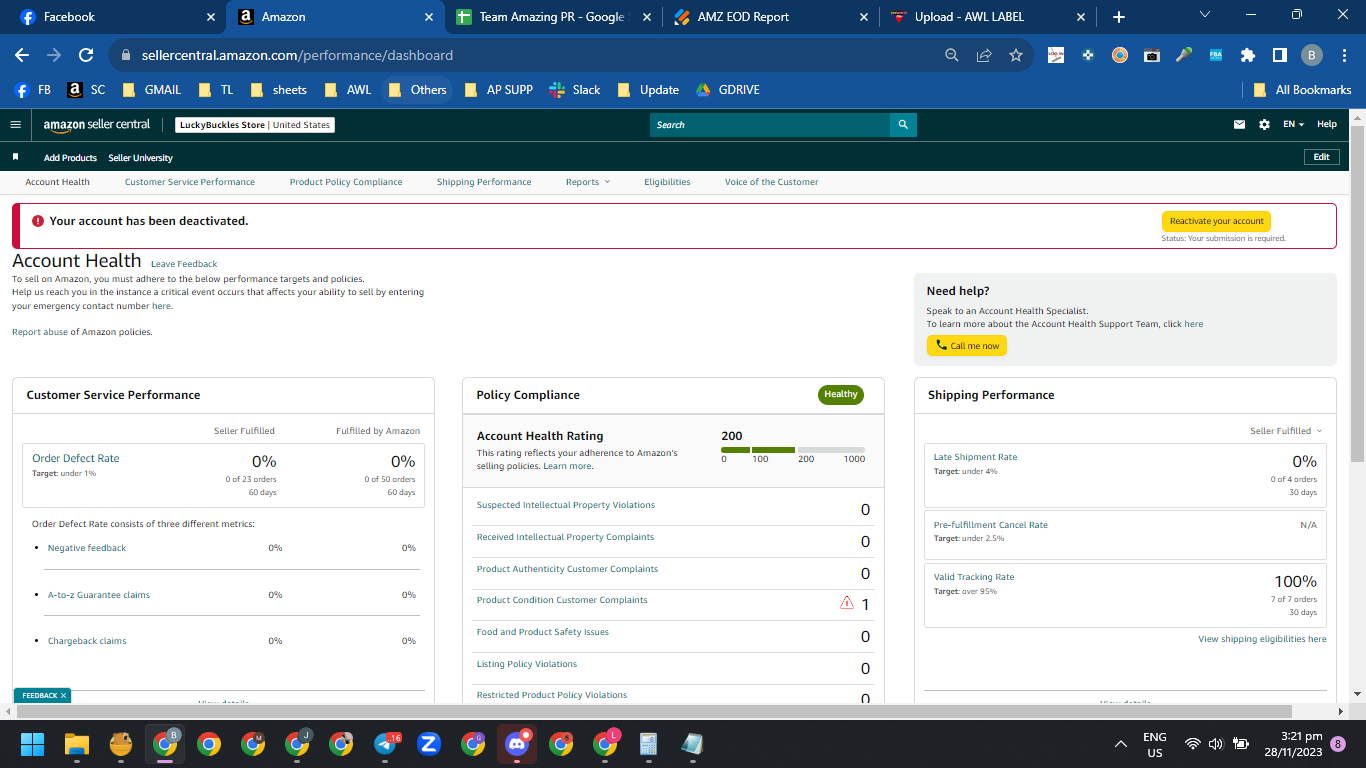Image resolution: width=1366 pixels, height=768 pixels.
Task: Open the Report abuse link
Action: (x=40, y=332)
